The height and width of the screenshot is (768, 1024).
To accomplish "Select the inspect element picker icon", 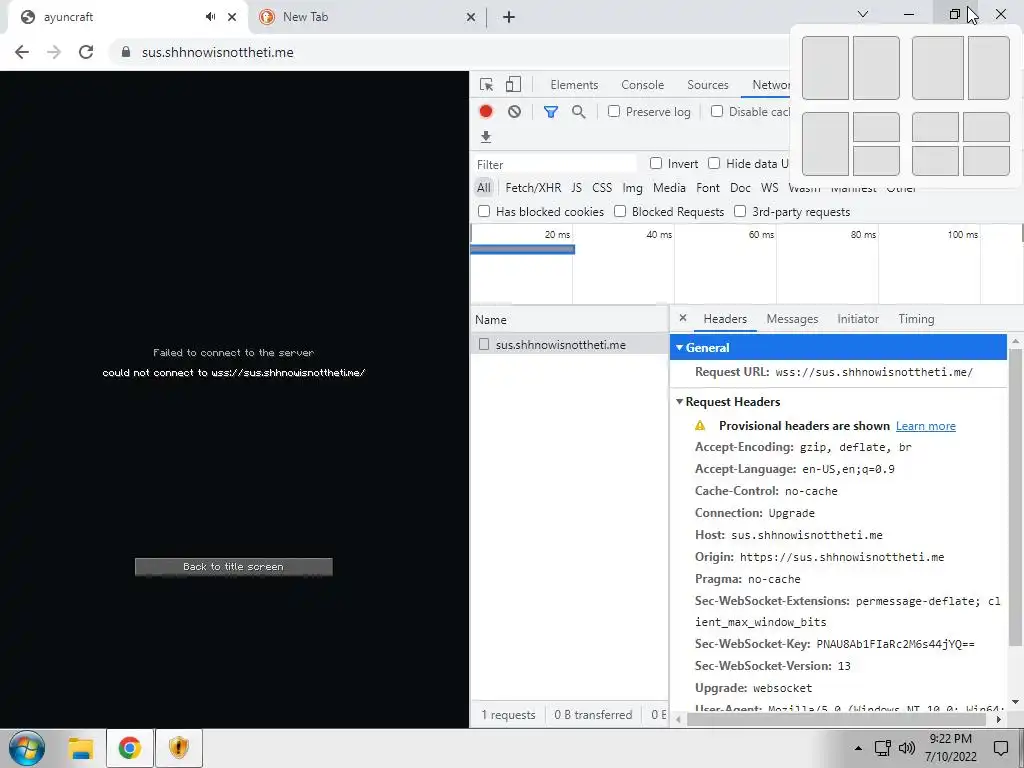I will pos(486,84).
